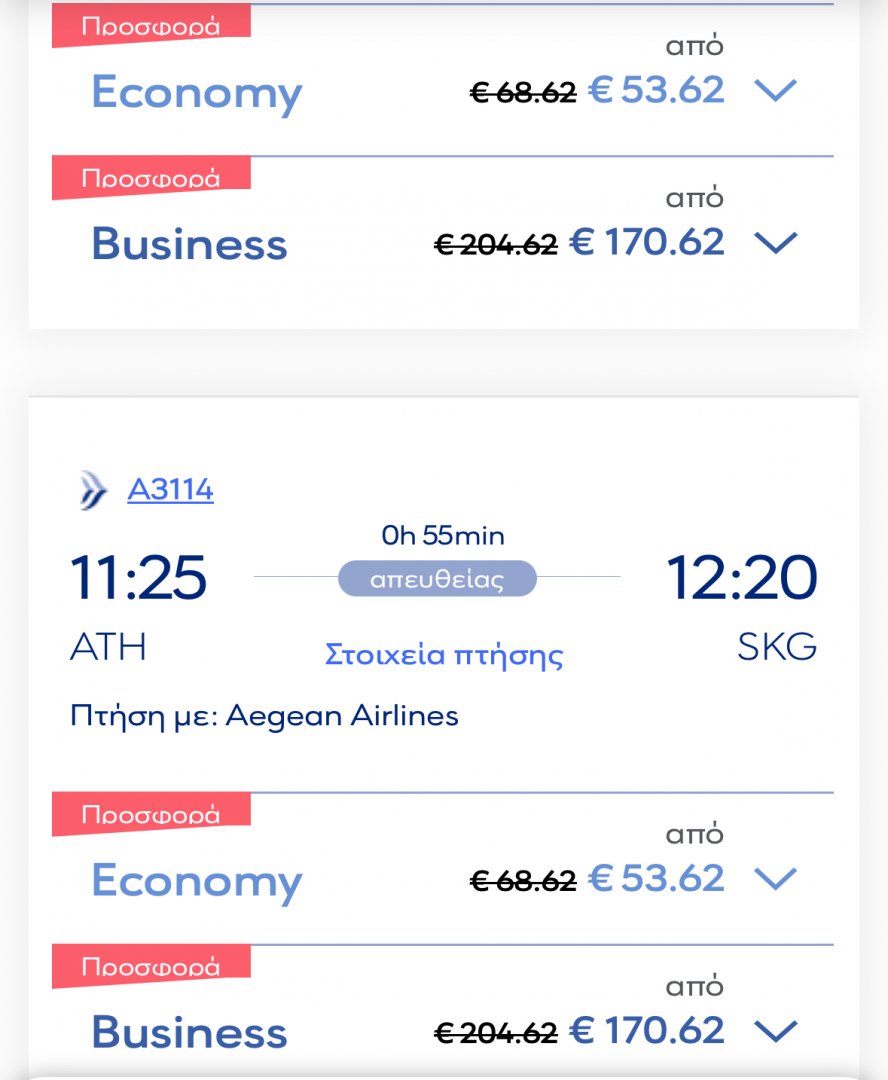Select the Business label of flight A3114

coord(189,1032)
